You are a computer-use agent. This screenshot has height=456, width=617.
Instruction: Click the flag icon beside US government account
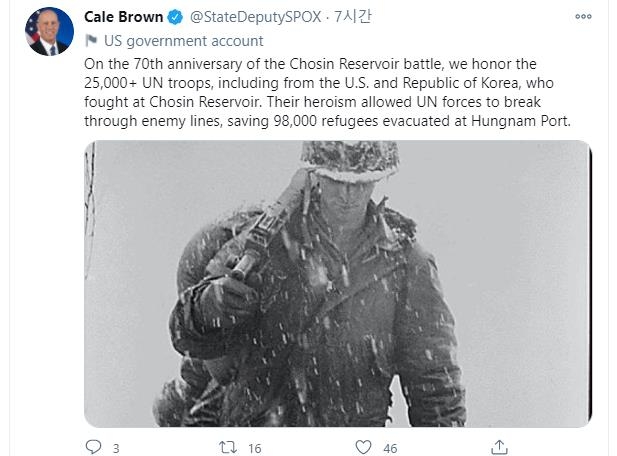(91, 41)
